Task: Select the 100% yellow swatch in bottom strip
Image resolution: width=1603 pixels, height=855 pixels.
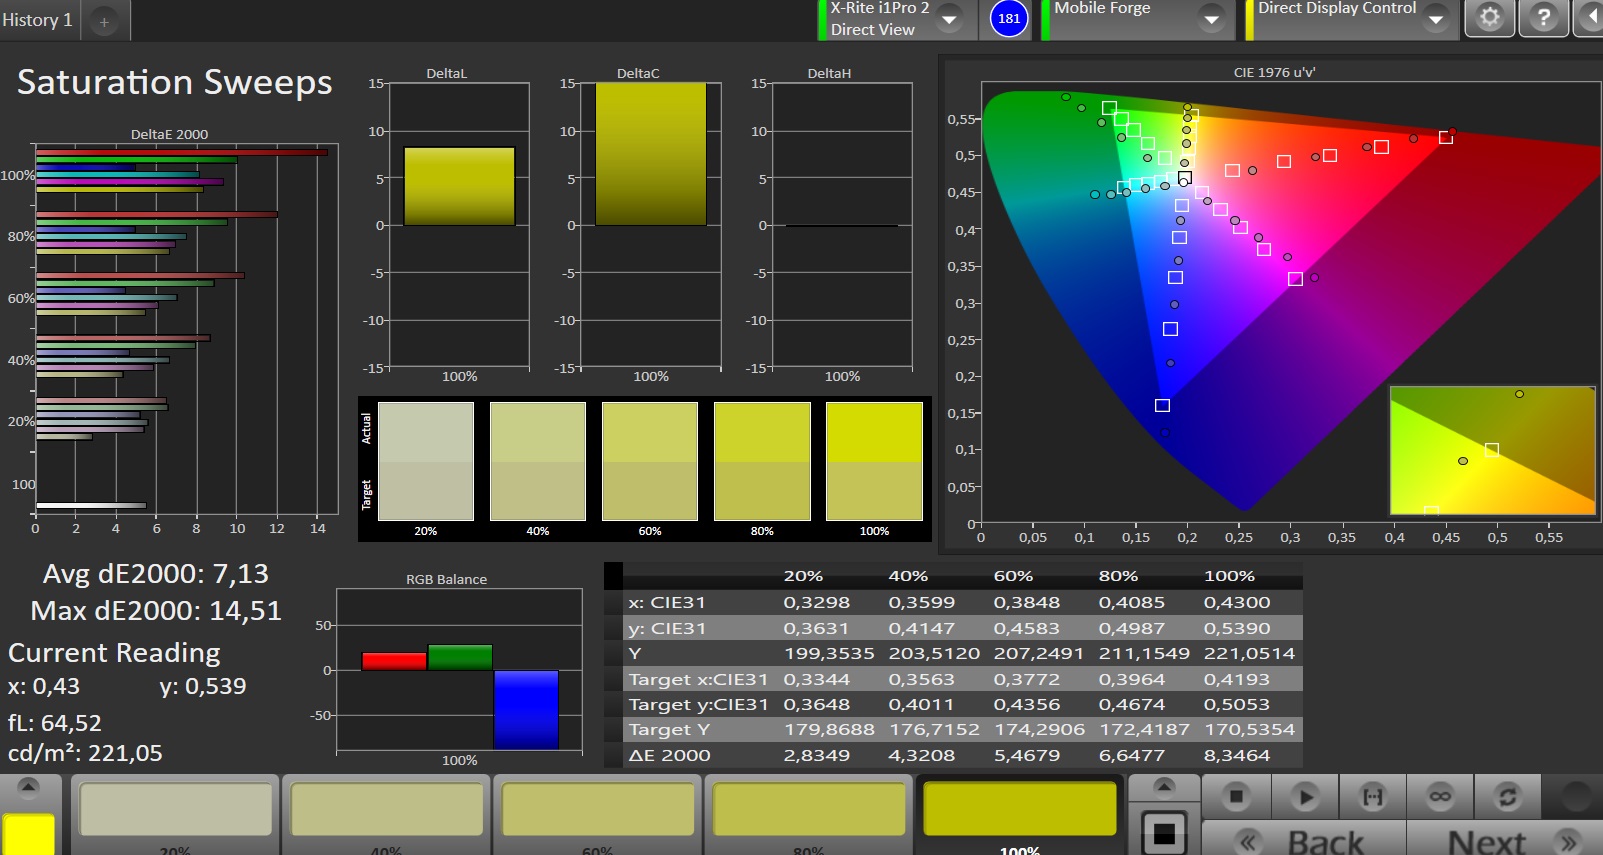Action: point(1019,810)
